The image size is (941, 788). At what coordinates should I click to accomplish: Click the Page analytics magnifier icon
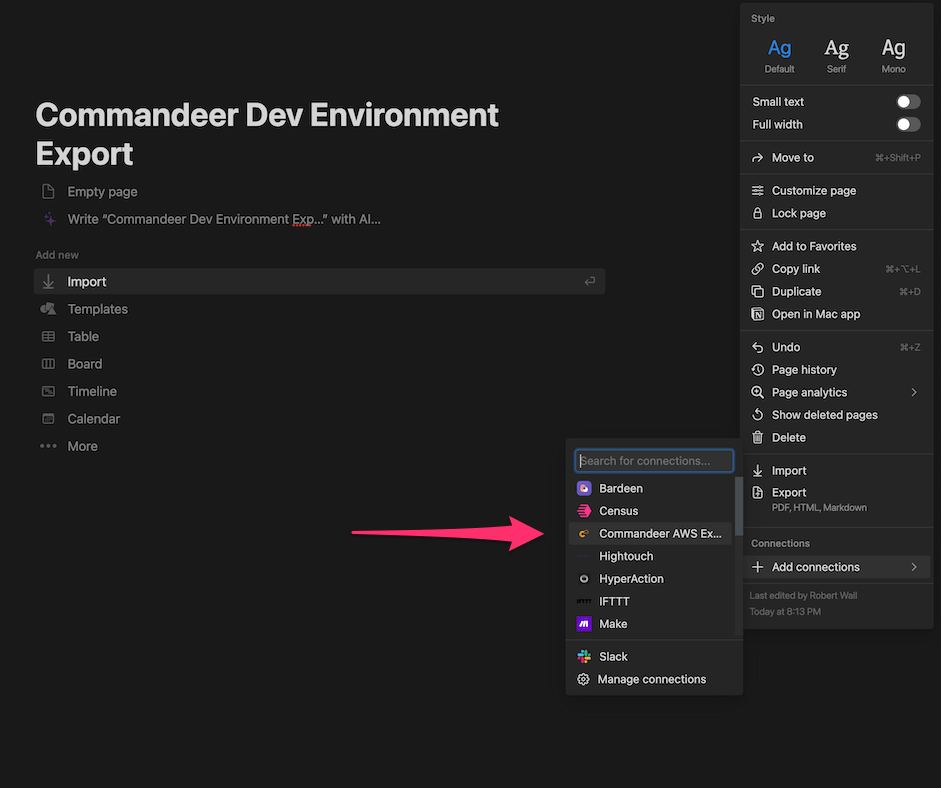coord(757,392)
